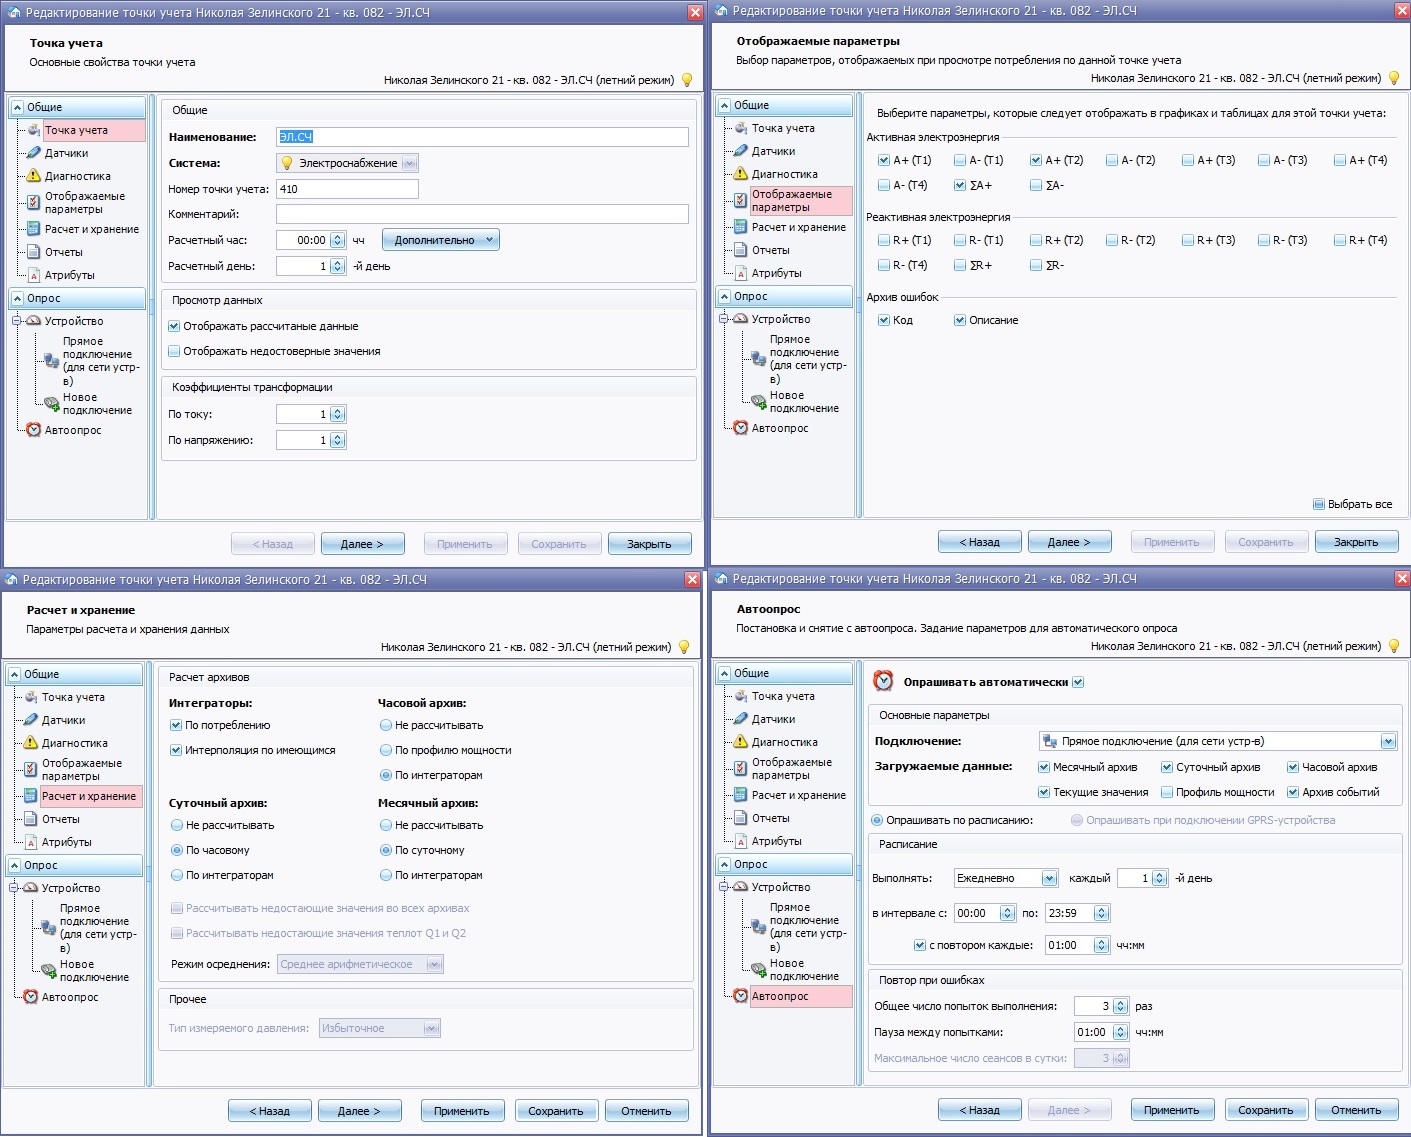Toggle Отображать рассчитаные данные checkbox

coord(174,326)
